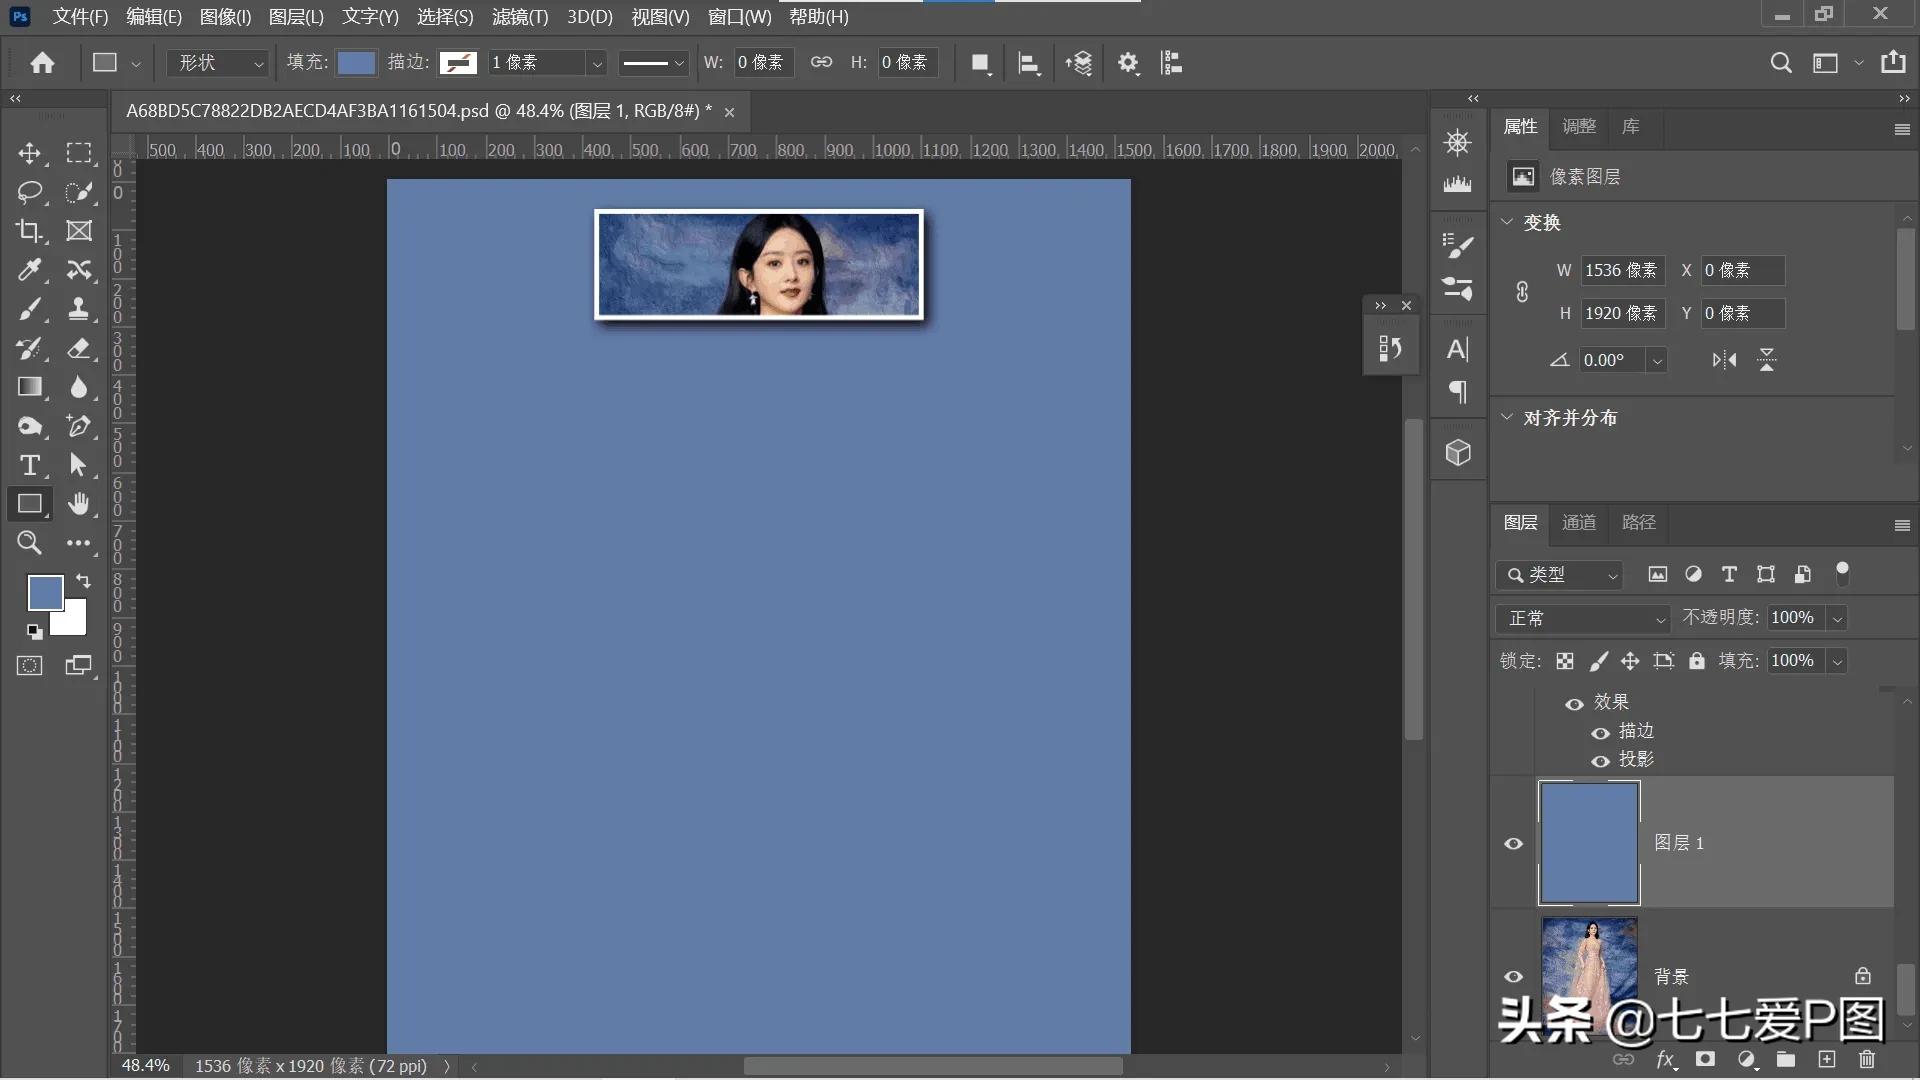Select the Lasso tool
Screen dimensions: 1920x1080
tap(29, 192)
